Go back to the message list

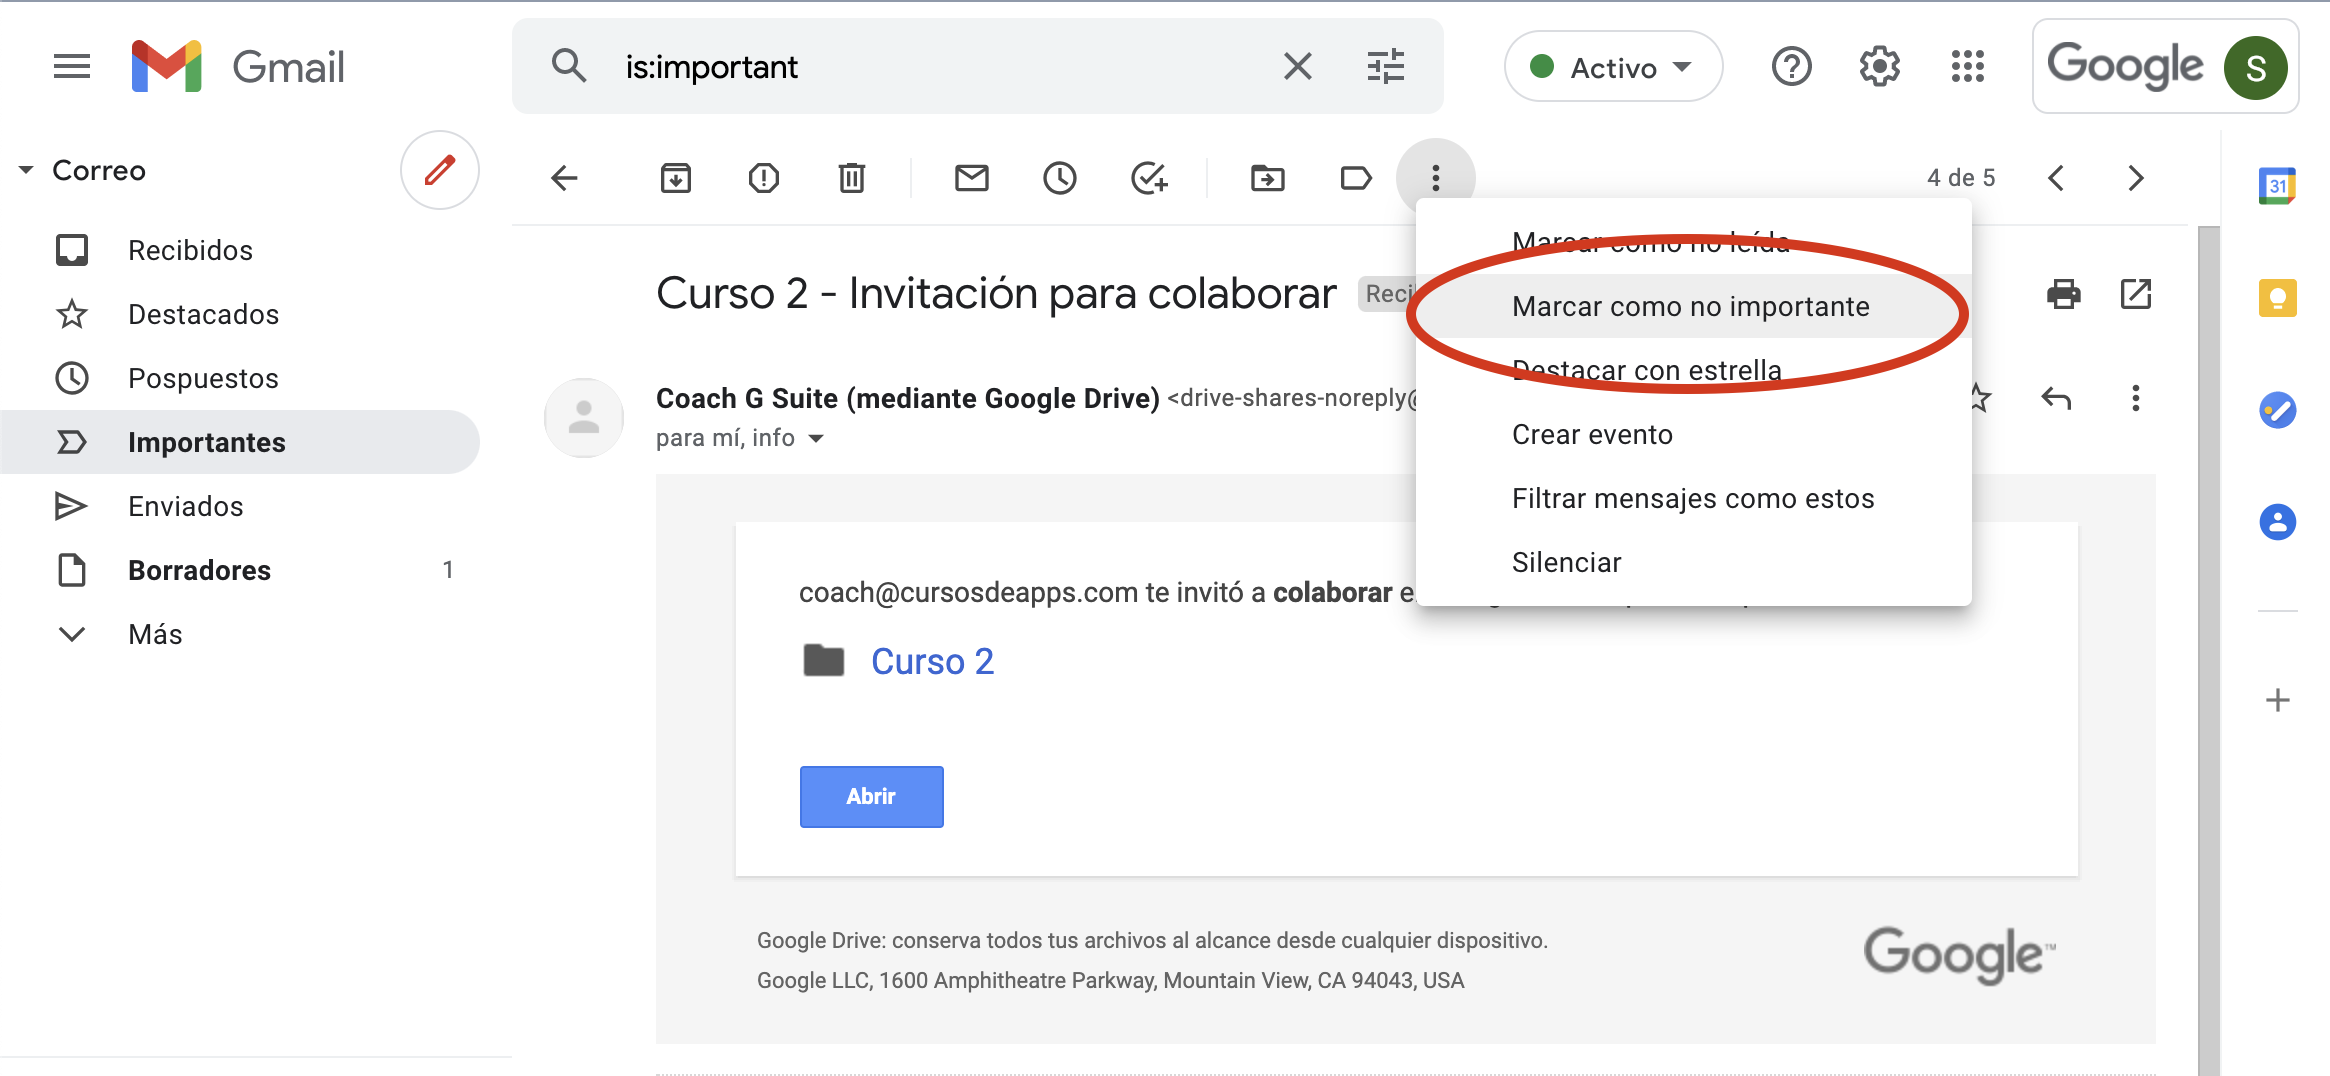[565, 178]
